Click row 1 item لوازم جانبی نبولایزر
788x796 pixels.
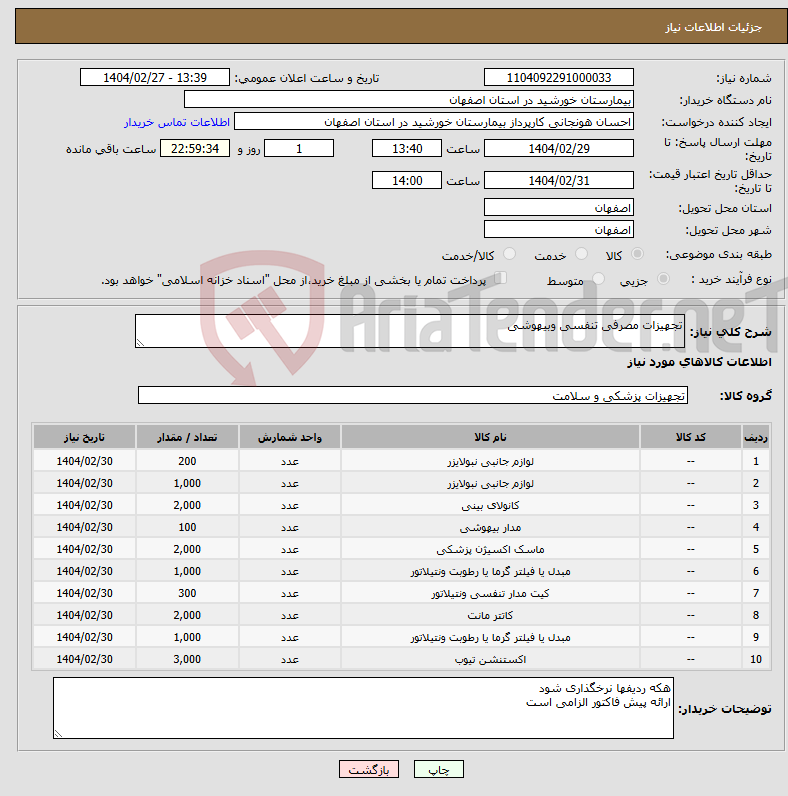point(490,461)
